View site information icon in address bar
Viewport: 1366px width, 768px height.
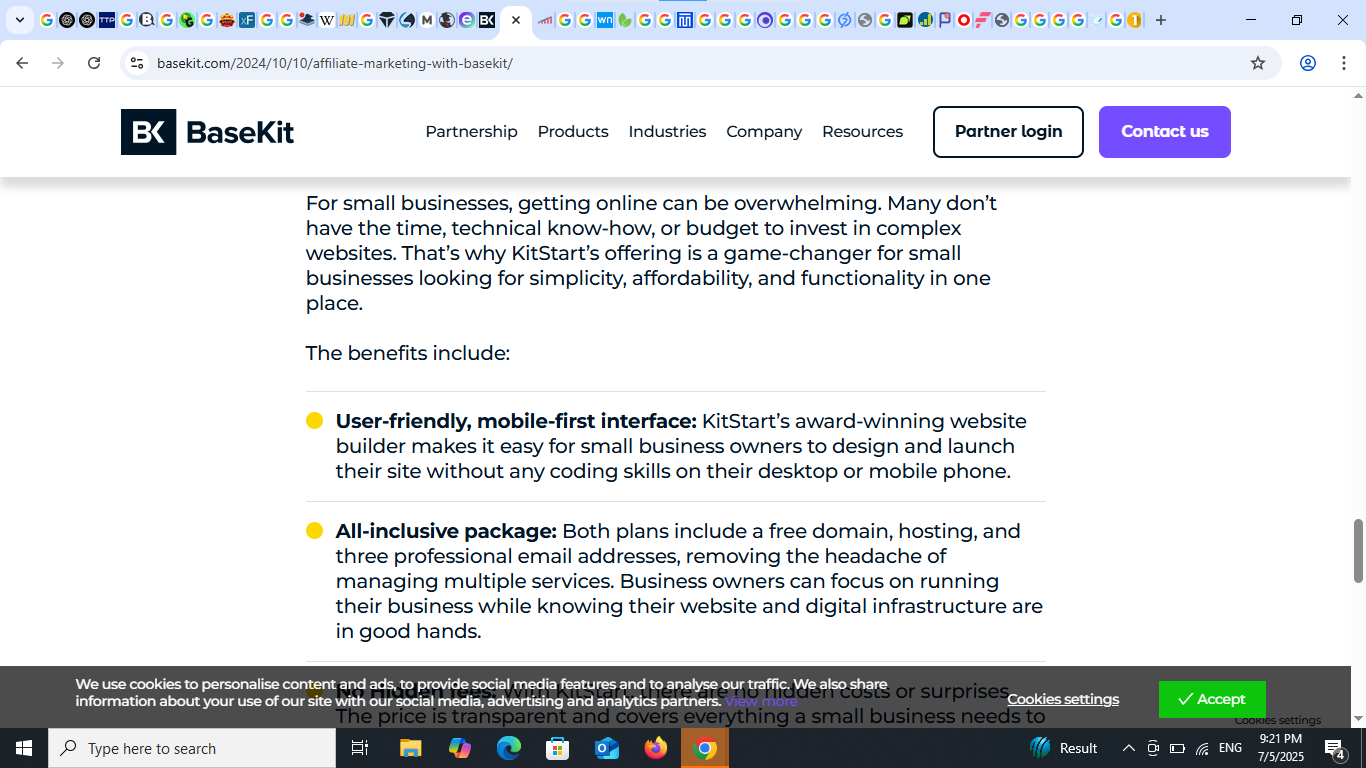[137, 63]
